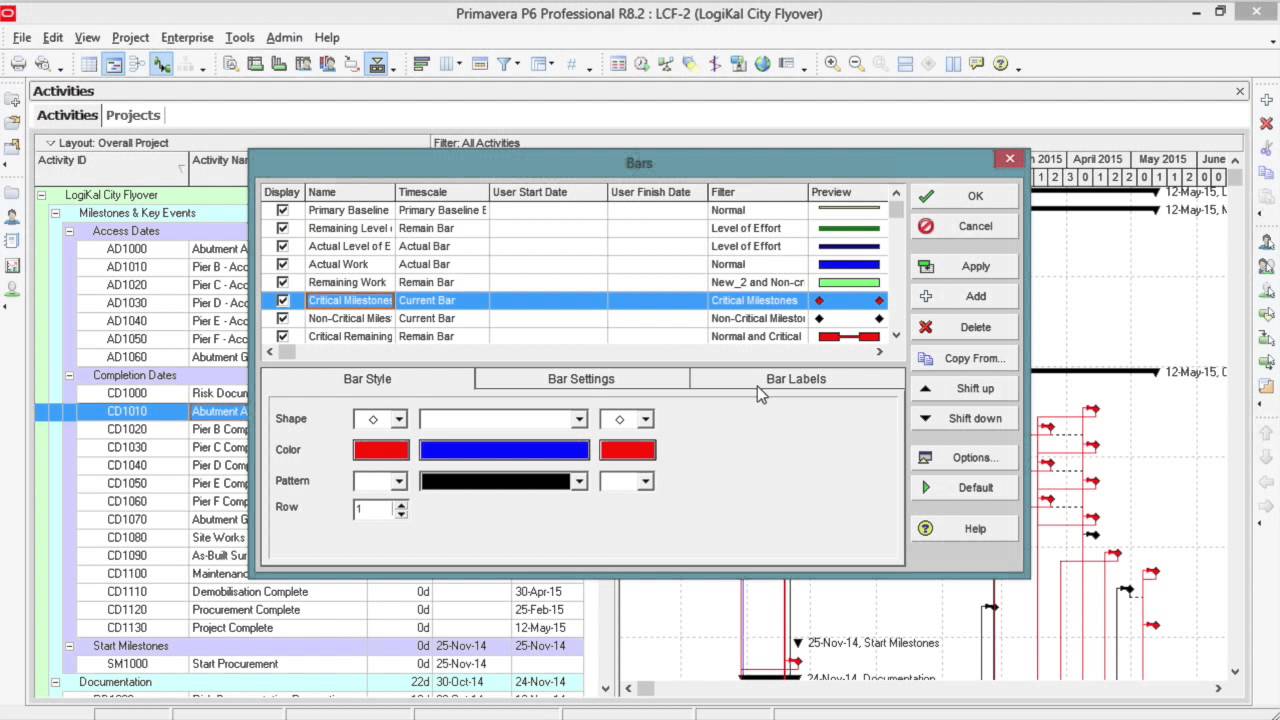Click the Filter funnel toolbar icon
The width and height of the screenshot is (1280, 720).
click(x=504, y=64)
